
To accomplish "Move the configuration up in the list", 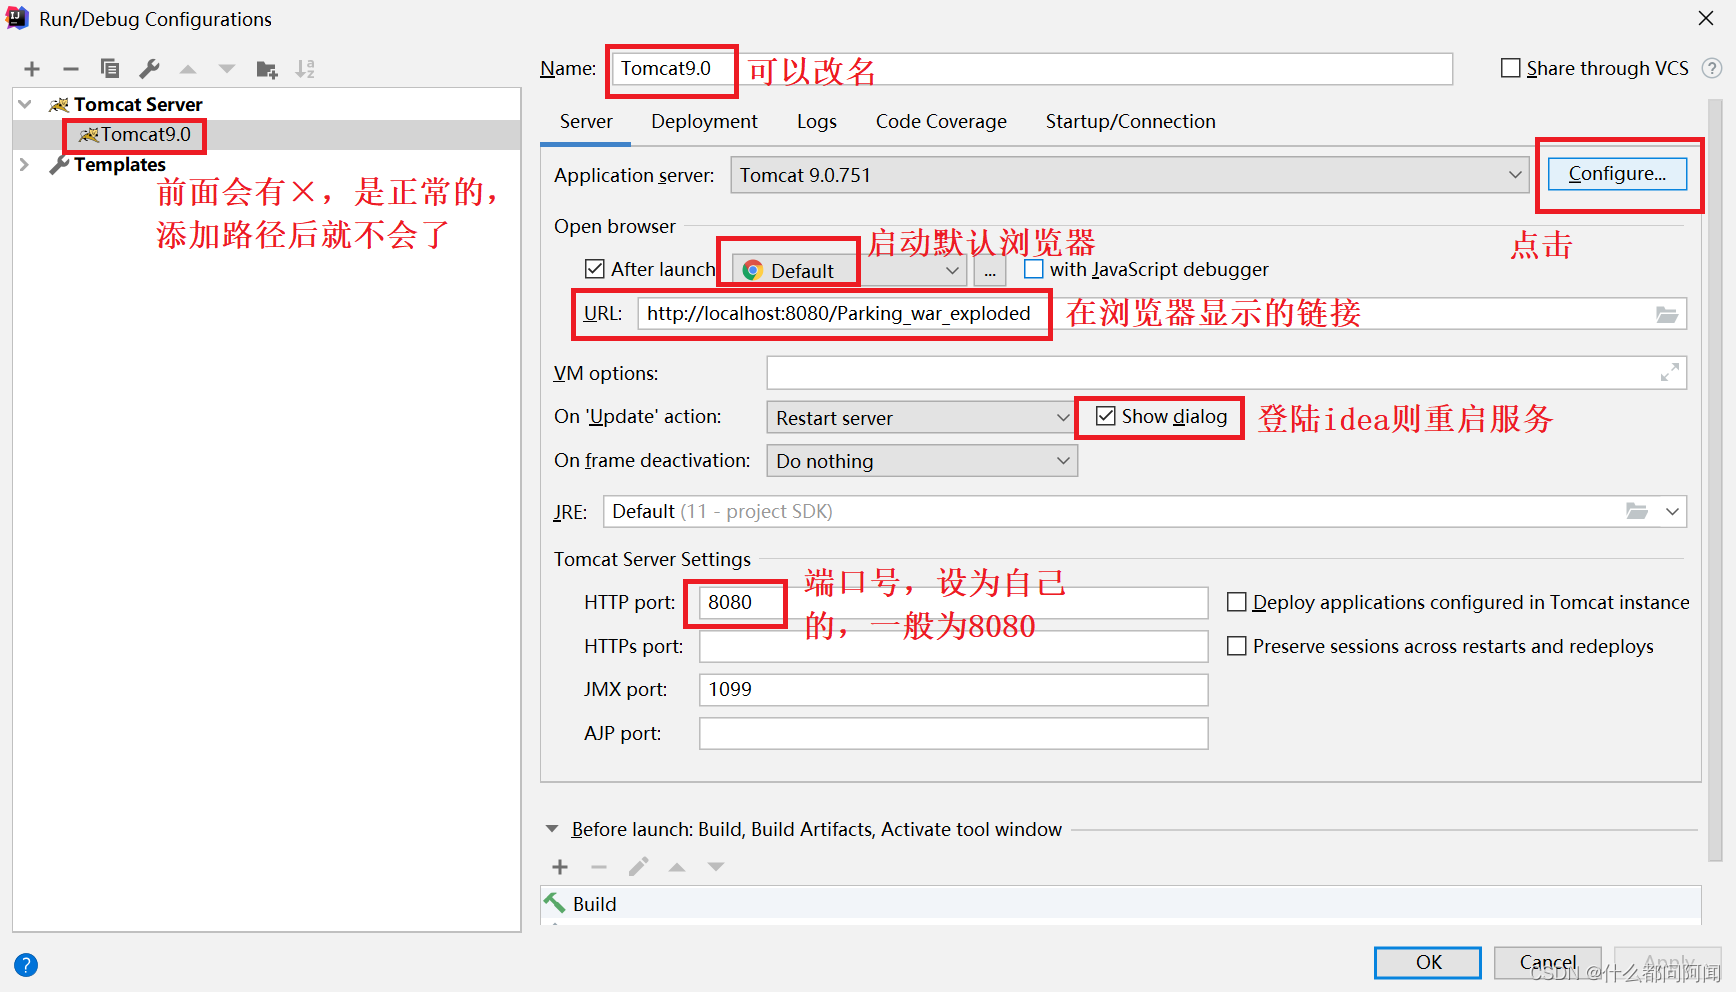I will [x=188, y=69].
